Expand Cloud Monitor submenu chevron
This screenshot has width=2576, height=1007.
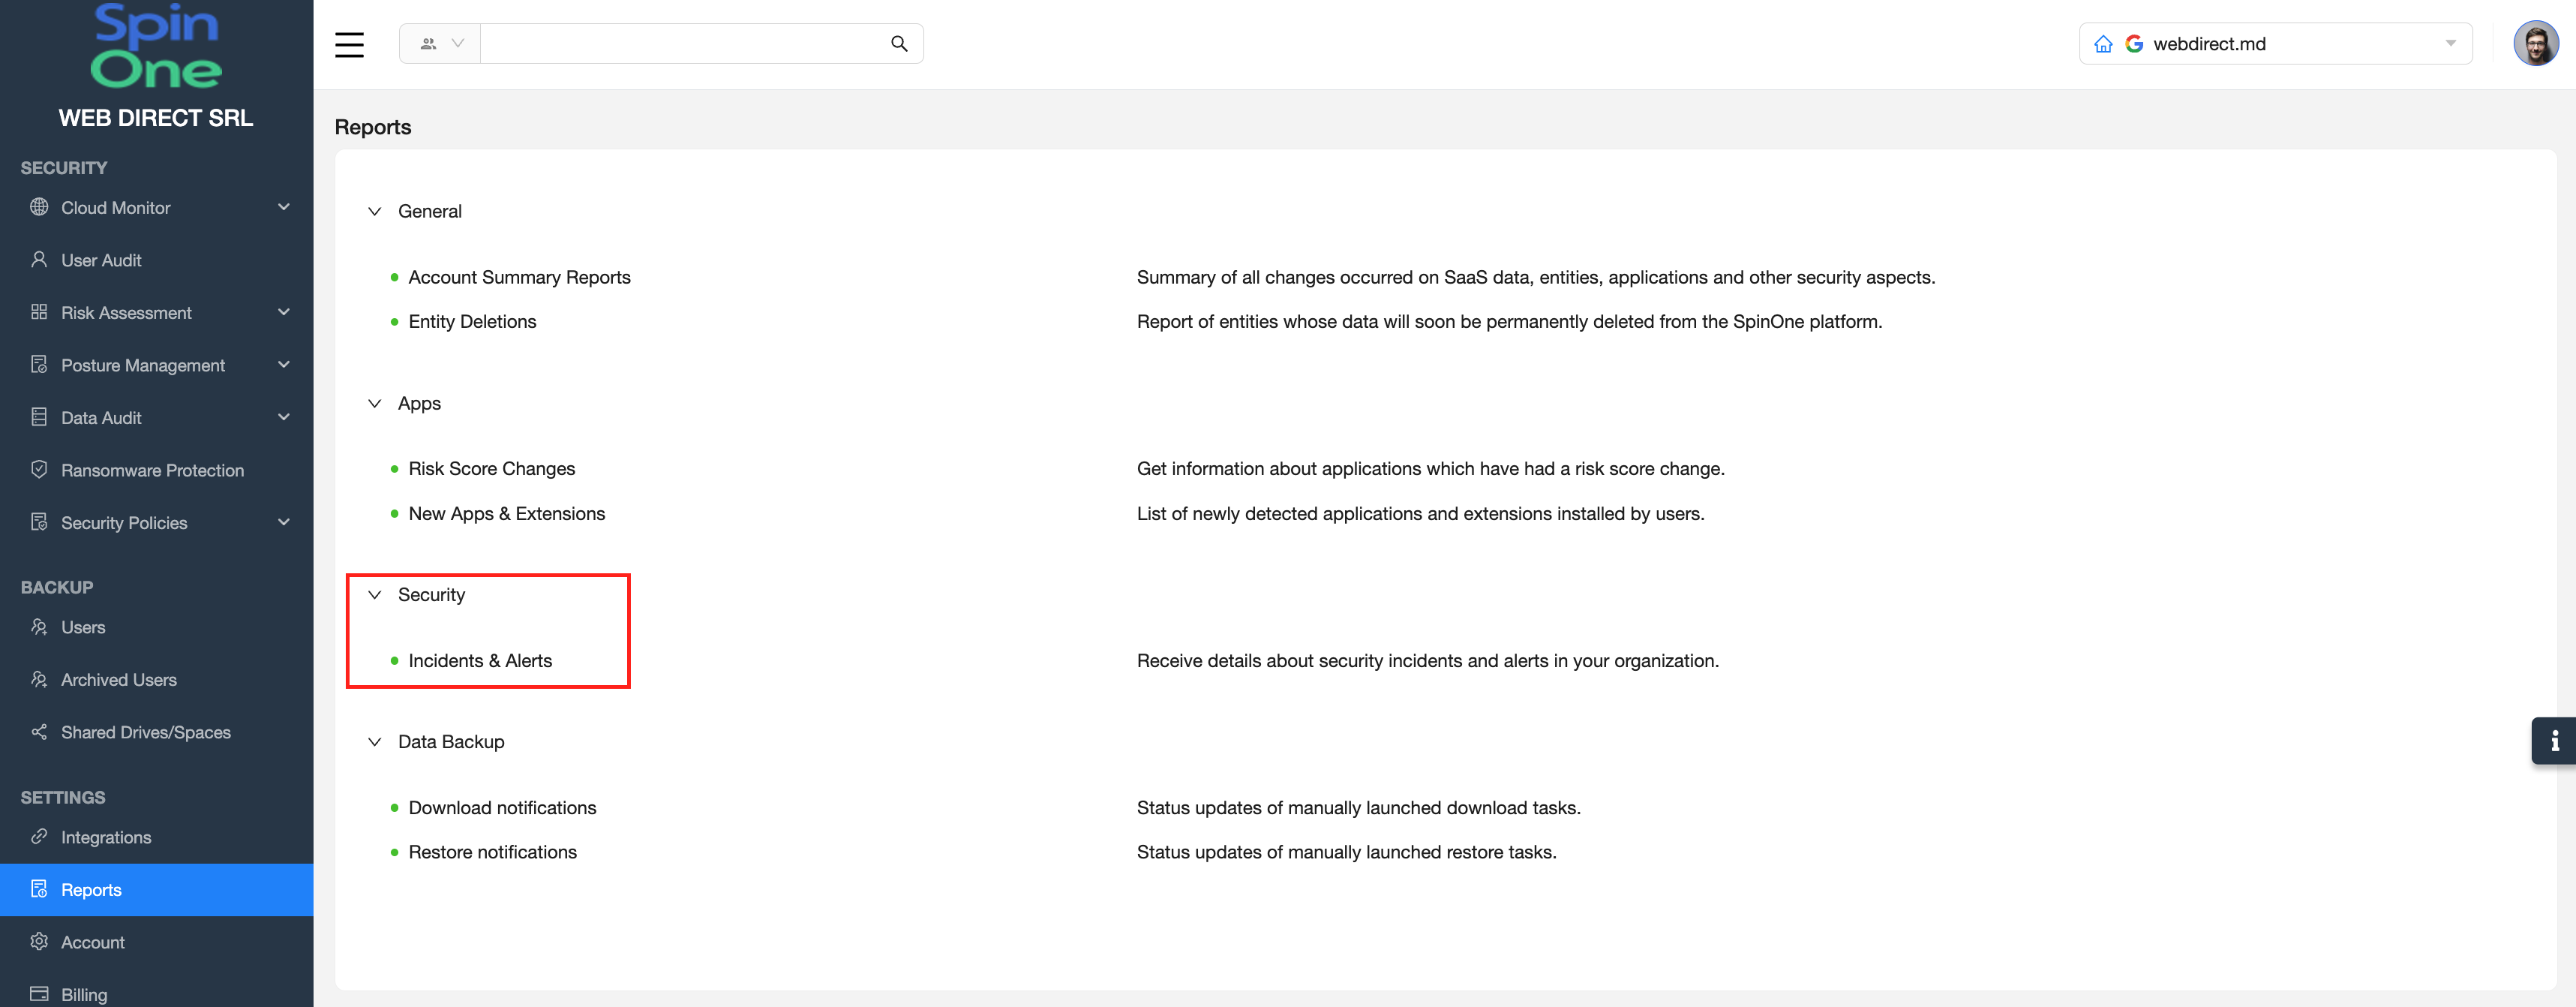tap(284, 207)
